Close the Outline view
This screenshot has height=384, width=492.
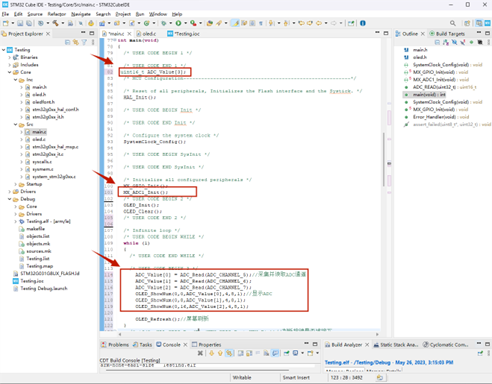pos(423,34)
